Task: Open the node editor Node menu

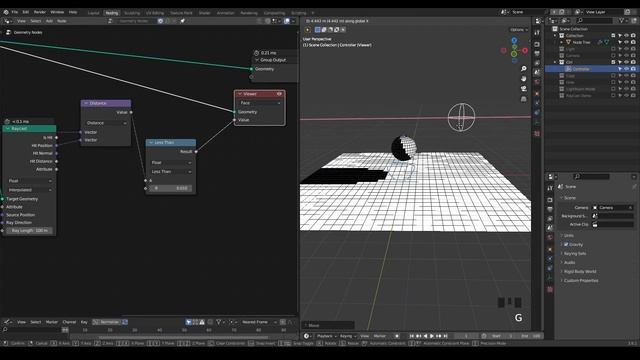Action: [x=62, y=21]
